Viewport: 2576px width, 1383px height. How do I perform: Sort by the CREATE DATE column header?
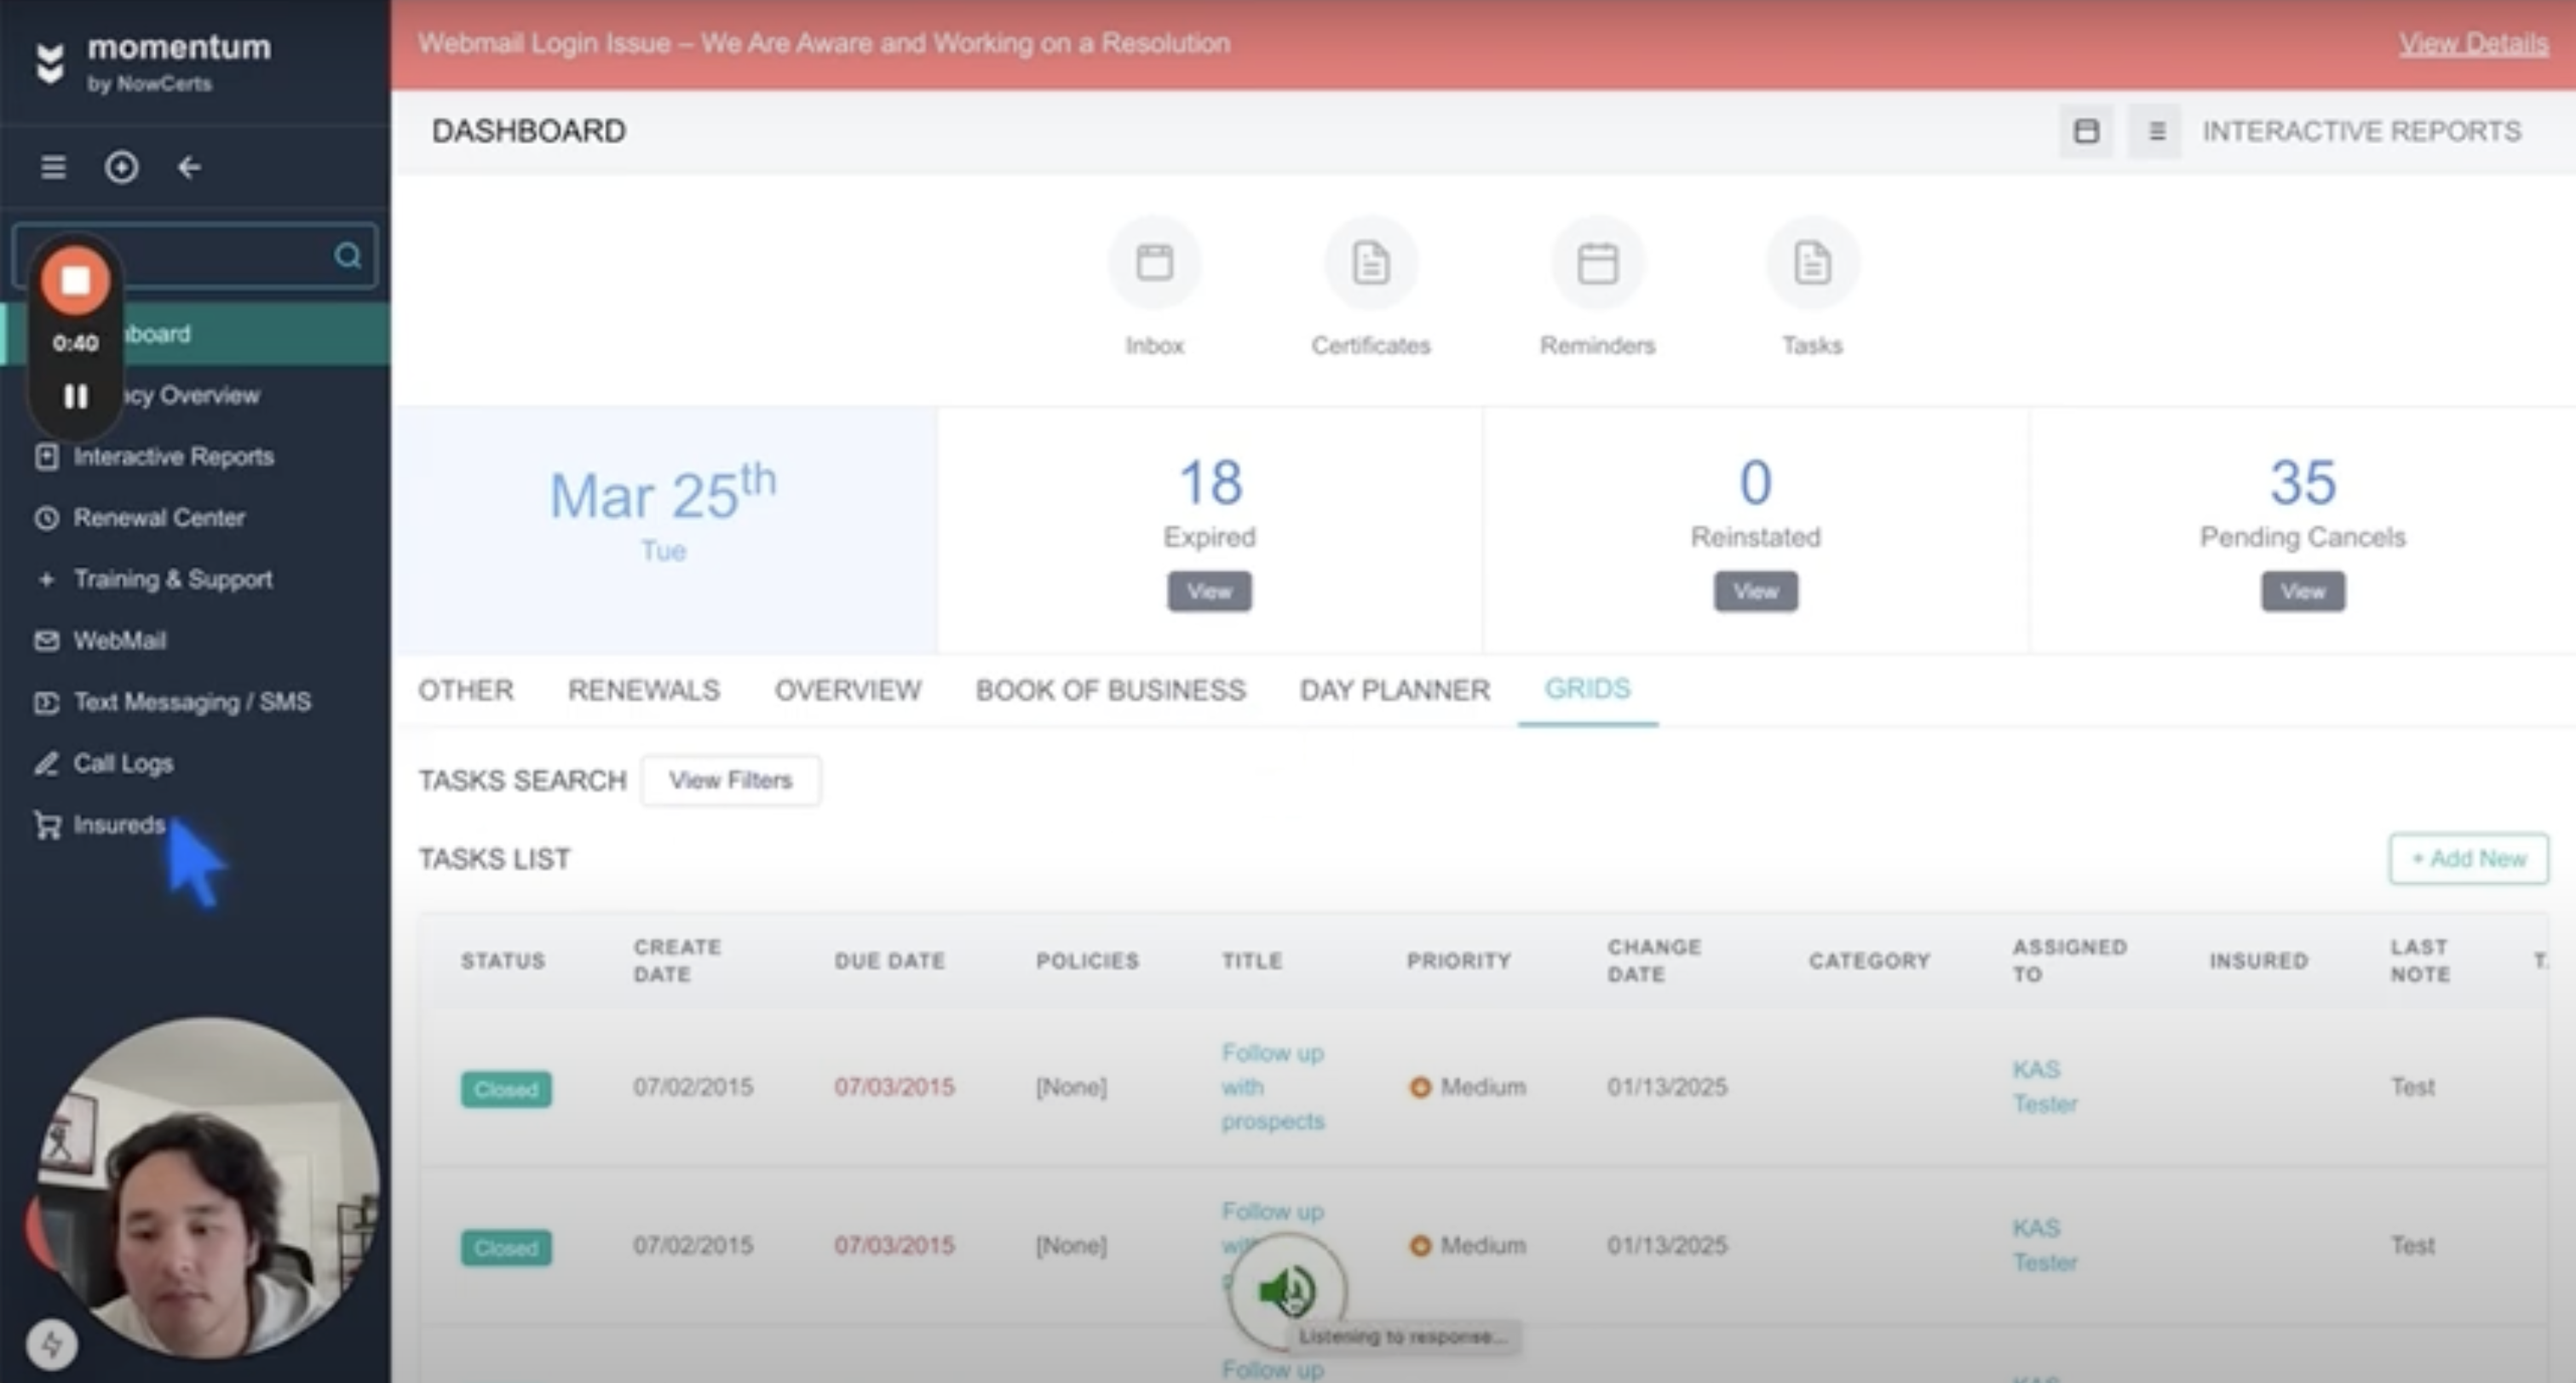677,960
